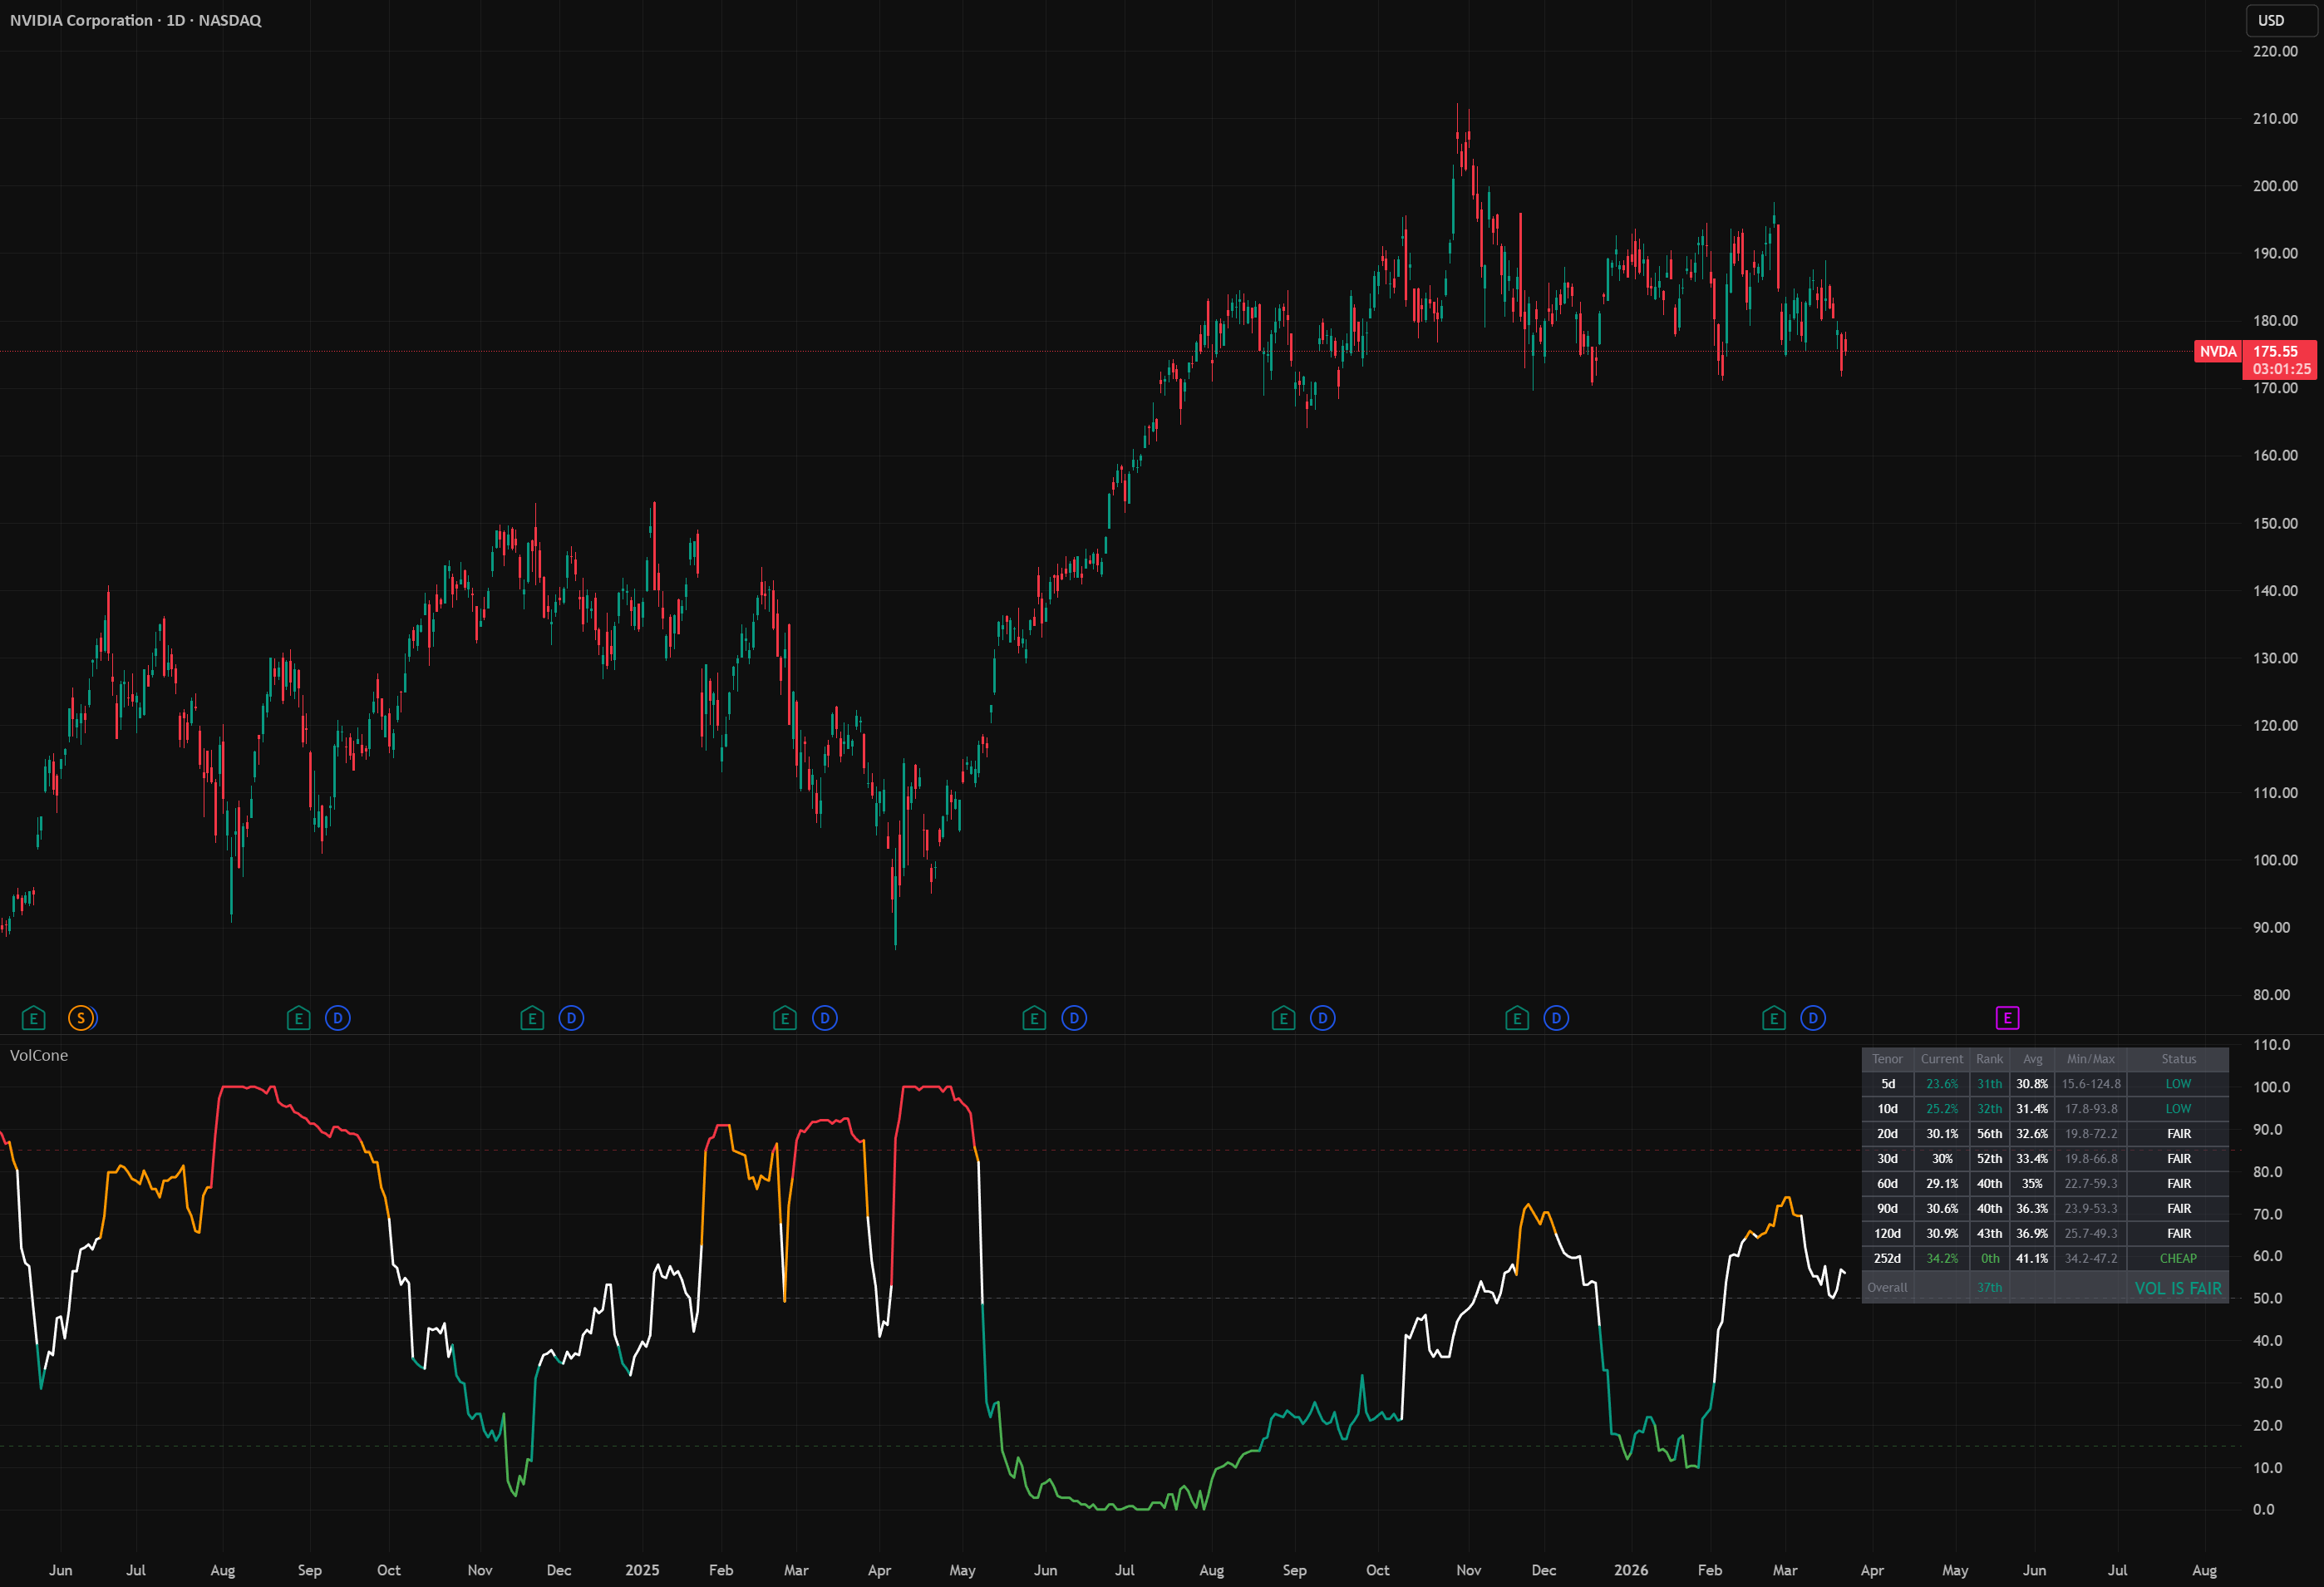Open the earnings marker in late August 2024
The height and width of the screenshot is (1587, 2324).
coord(298,1018)
